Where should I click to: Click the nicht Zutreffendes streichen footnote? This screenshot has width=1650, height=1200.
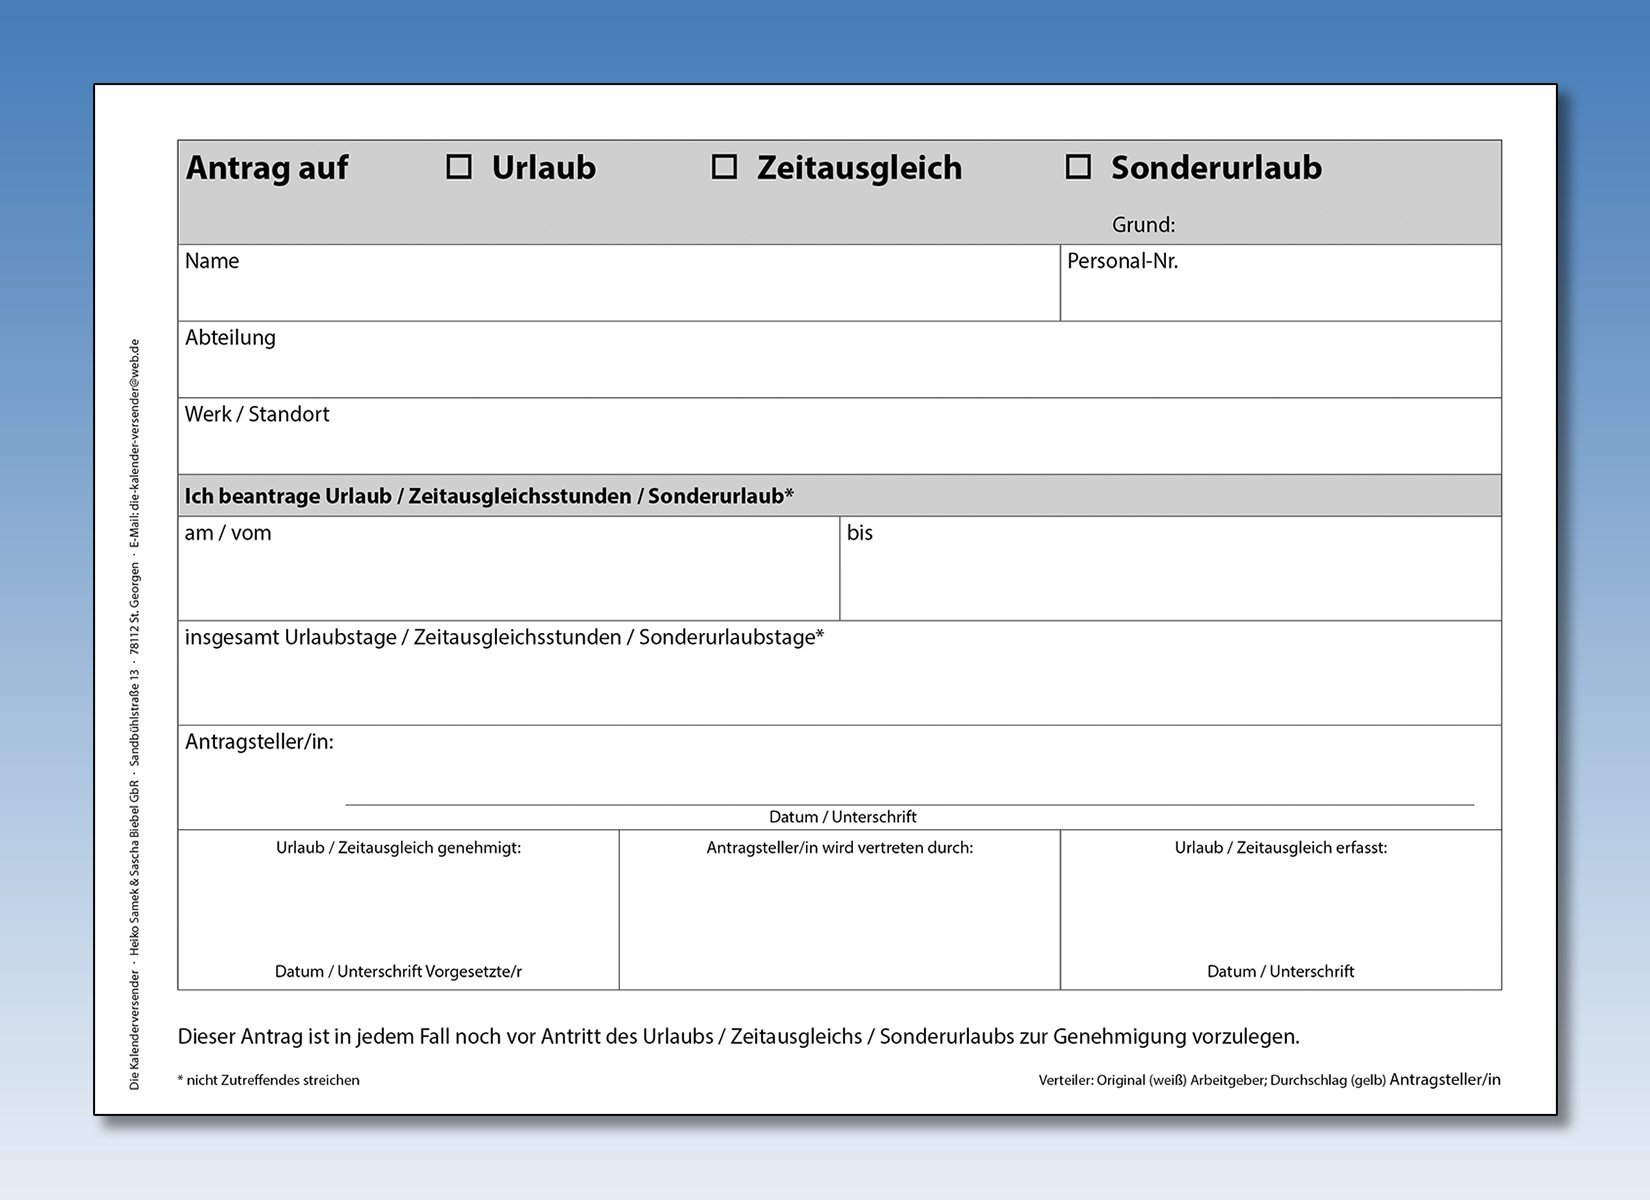coord(268,1080)
